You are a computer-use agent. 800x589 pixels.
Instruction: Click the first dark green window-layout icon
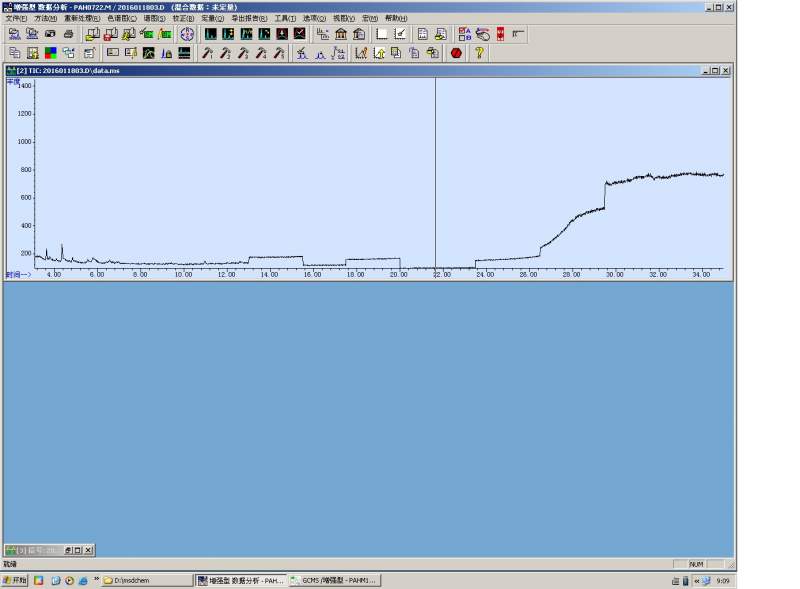[211, 34]
